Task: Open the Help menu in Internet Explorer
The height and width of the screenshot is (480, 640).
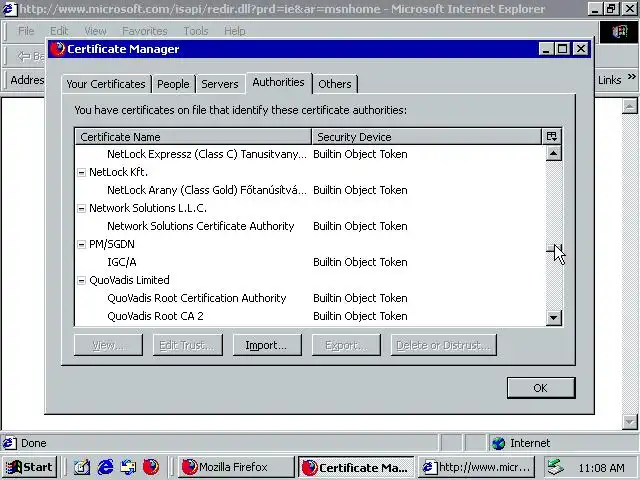Action: [x=235, y=31]
